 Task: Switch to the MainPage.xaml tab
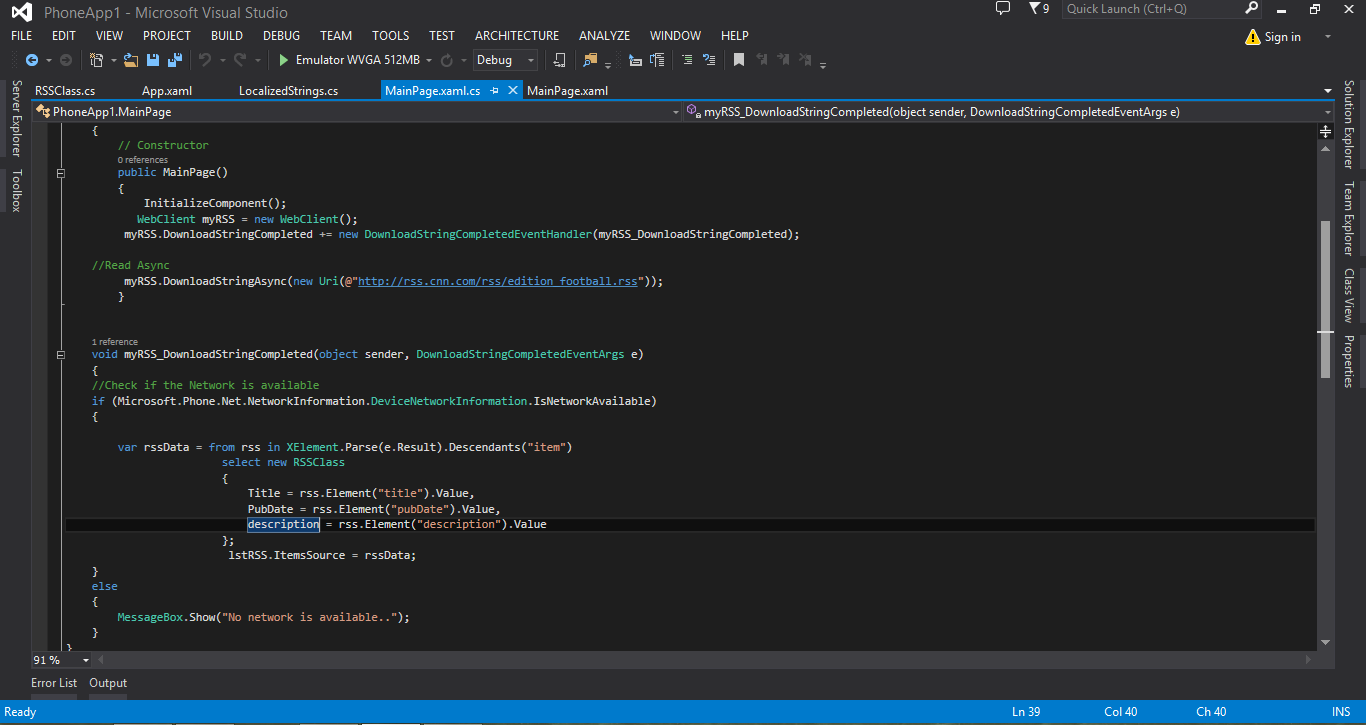(x=567, y=91)
